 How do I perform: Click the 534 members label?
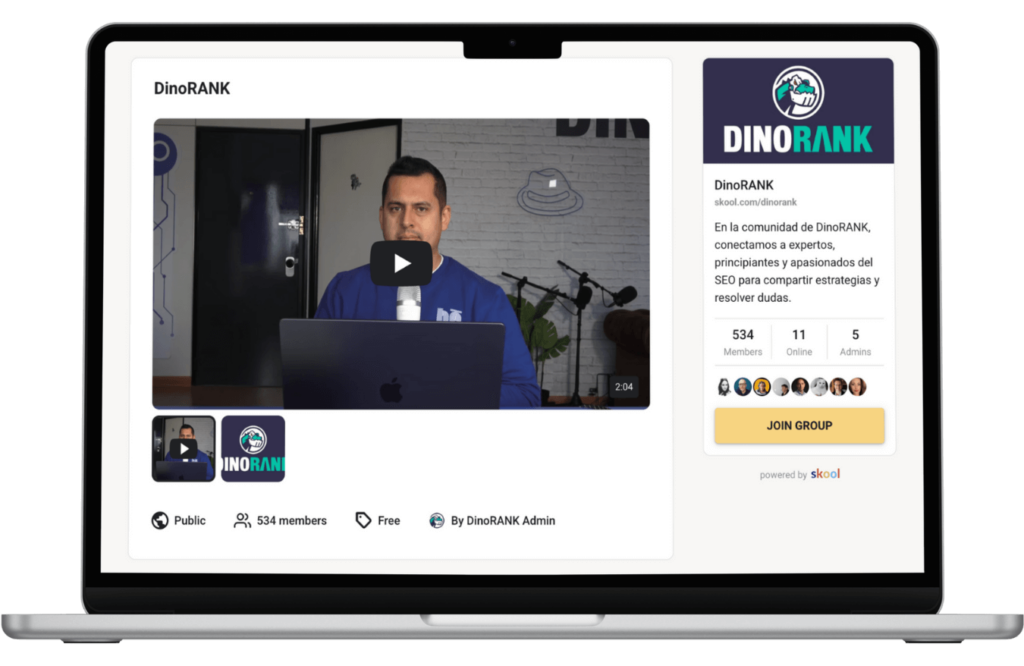pos(291,520)
